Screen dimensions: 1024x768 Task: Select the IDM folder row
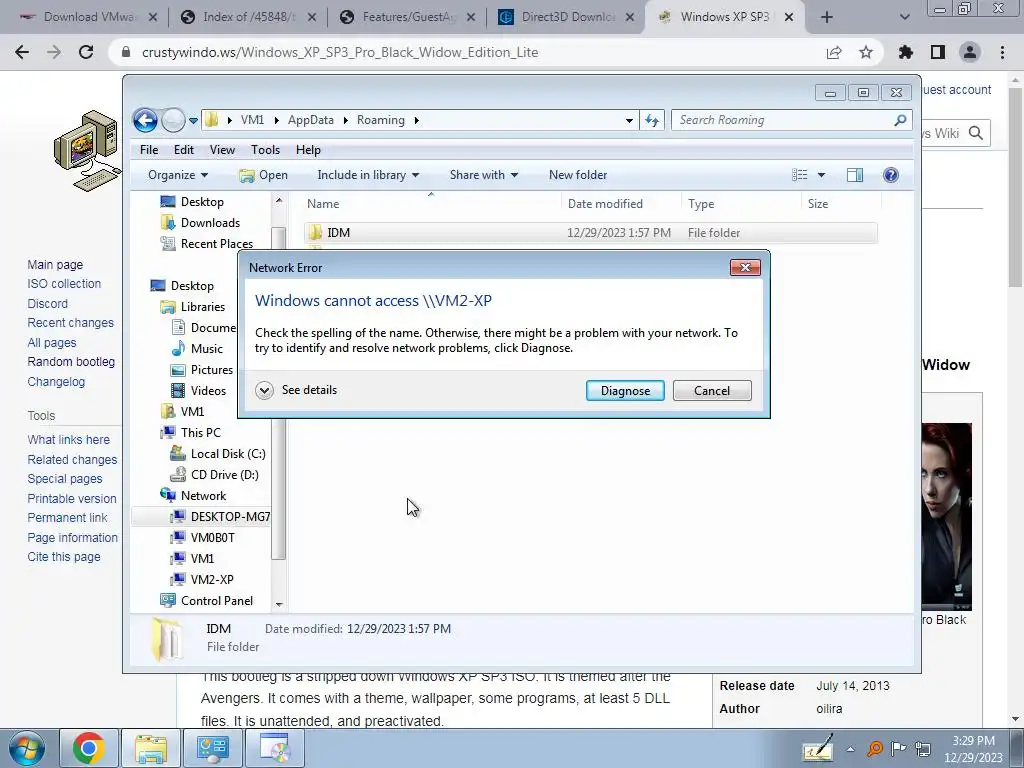coord(590,232)
